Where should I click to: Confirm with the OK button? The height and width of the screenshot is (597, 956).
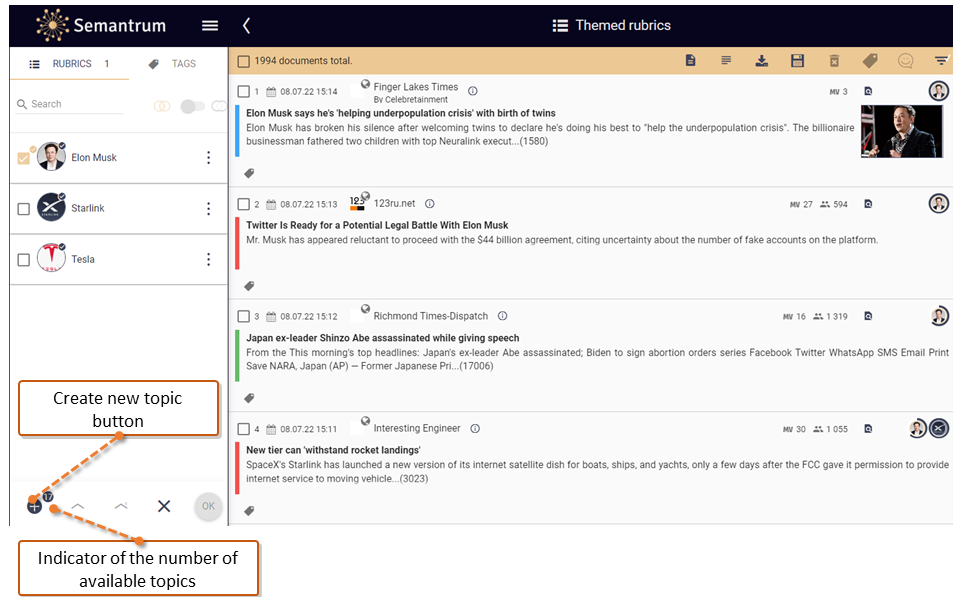[x=208, y=506]
